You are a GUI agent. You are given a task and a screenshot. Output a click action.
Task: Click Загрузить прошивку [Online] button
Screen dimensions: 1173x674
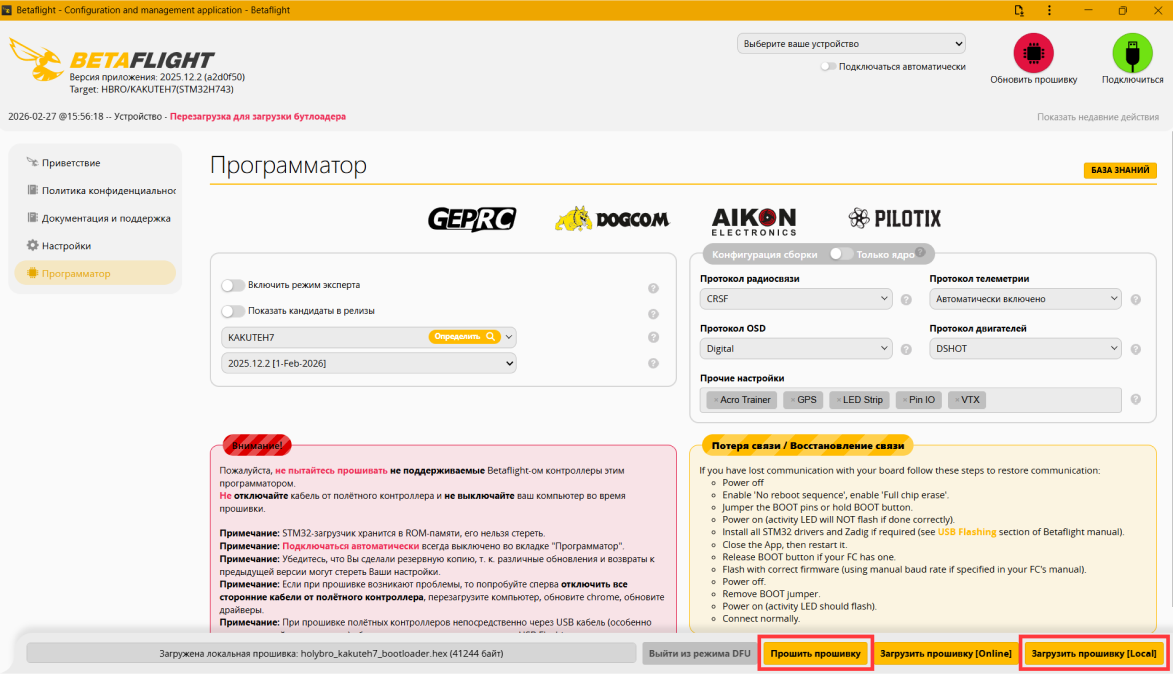click(946, 653)
